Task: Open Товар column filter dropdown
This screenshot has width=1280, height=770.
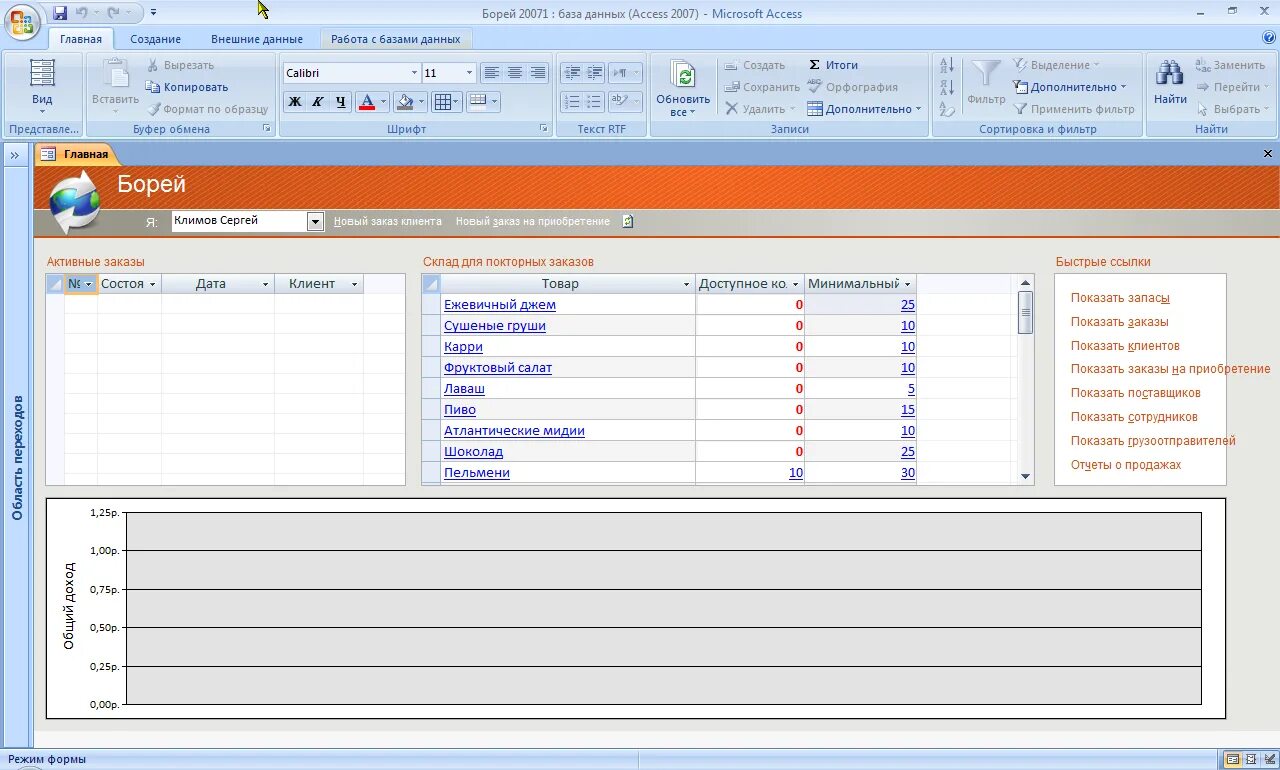Action: point(686,284)
